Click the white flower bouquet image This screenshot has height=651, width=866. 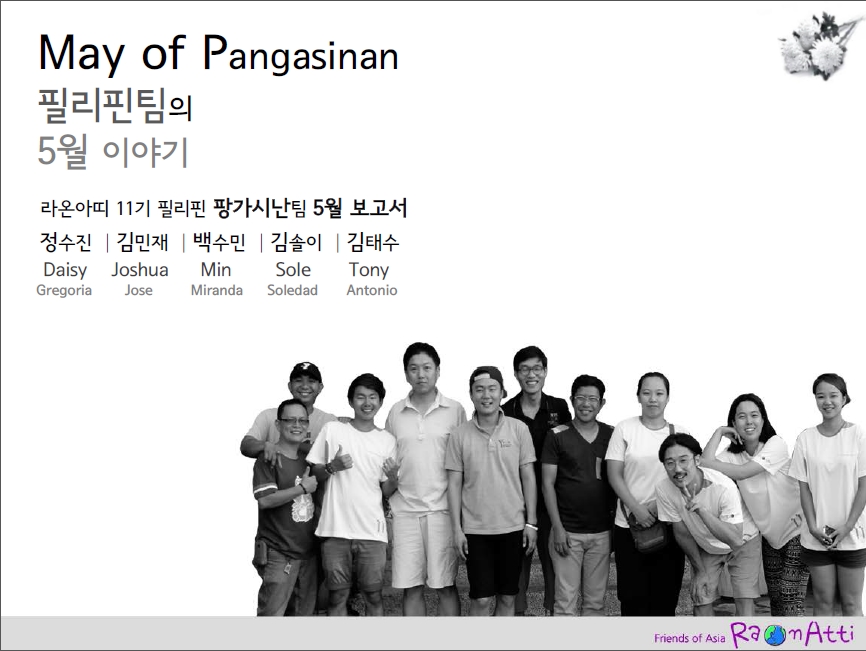point(821,44)
